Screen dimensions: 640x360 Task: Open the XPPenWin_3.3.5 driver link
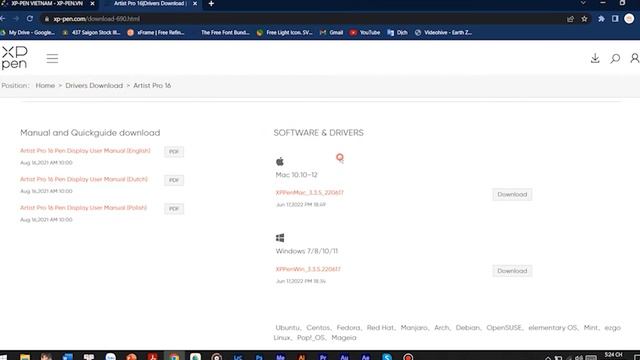308,269
